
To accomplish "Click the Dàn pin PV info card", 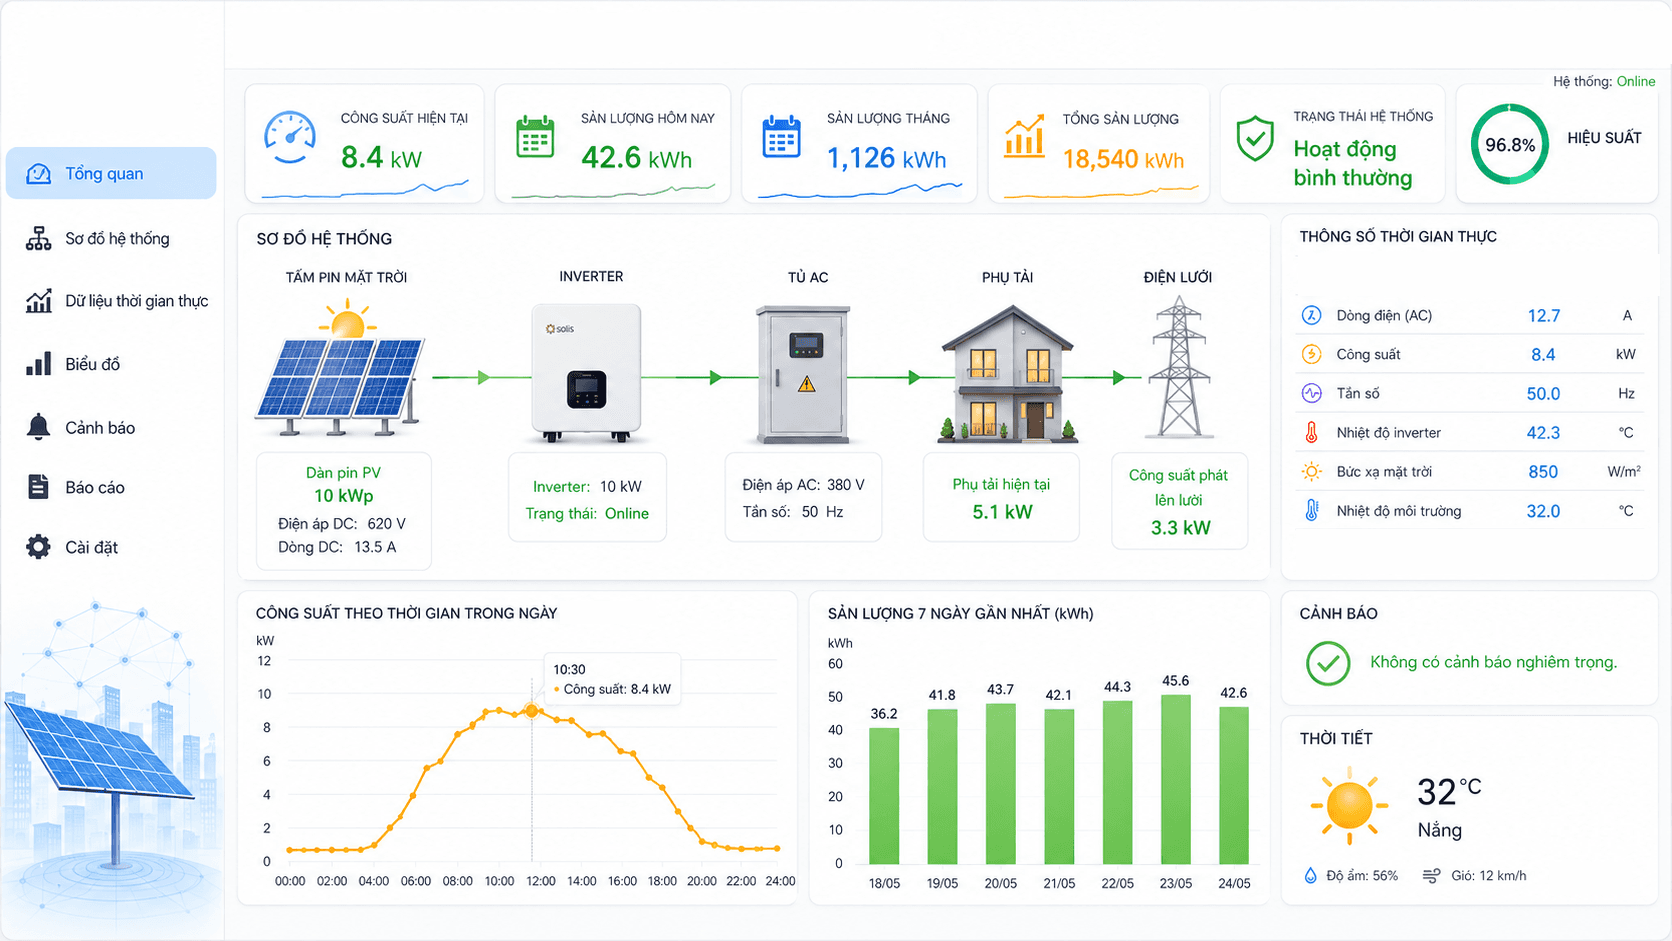I will (x=344, y=511).
